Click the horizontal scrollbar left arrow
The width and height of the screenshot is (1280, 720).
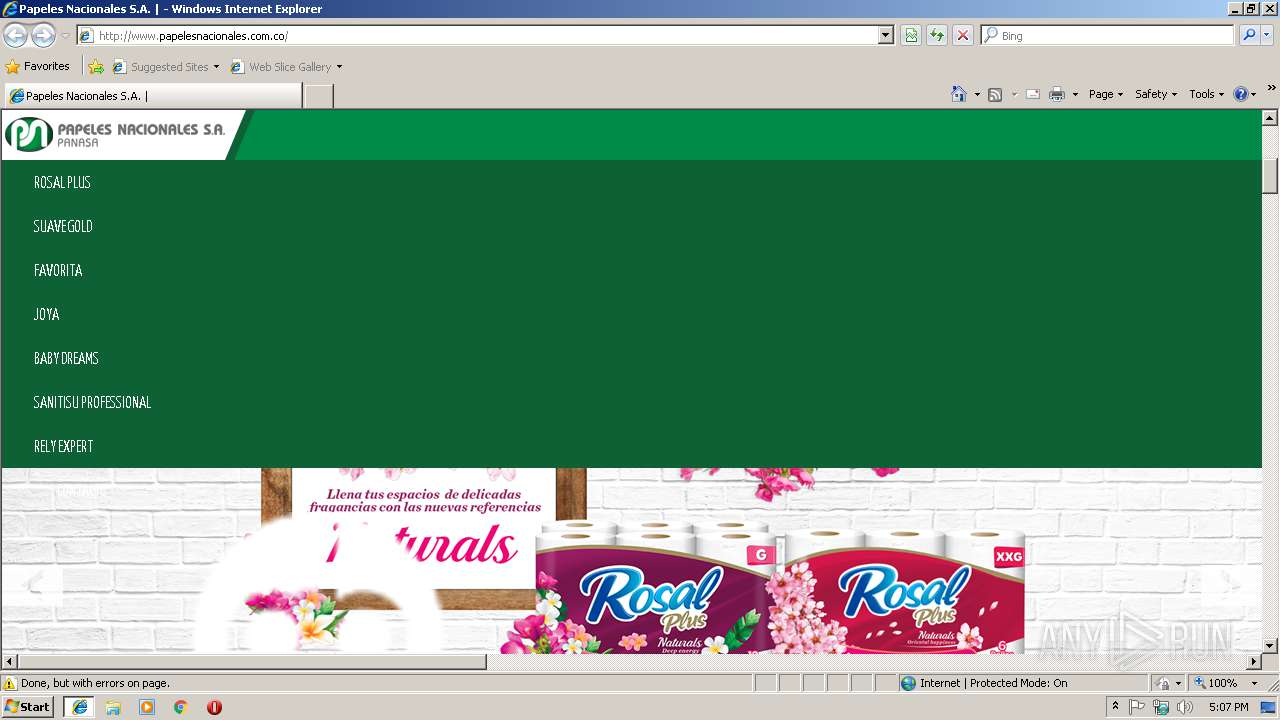coord(10,662)
